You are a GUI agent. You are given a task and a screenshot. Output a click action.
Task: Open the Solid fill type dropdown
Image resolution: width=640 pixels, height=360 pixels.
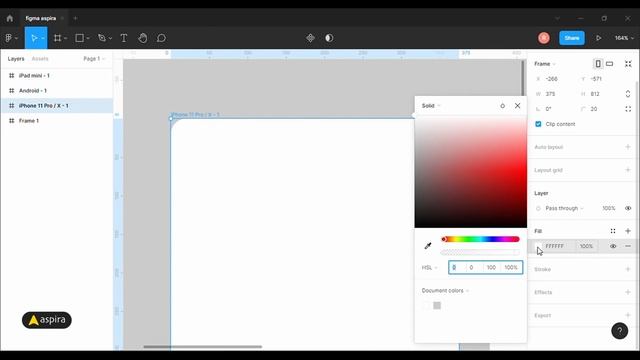coord(431,106)
